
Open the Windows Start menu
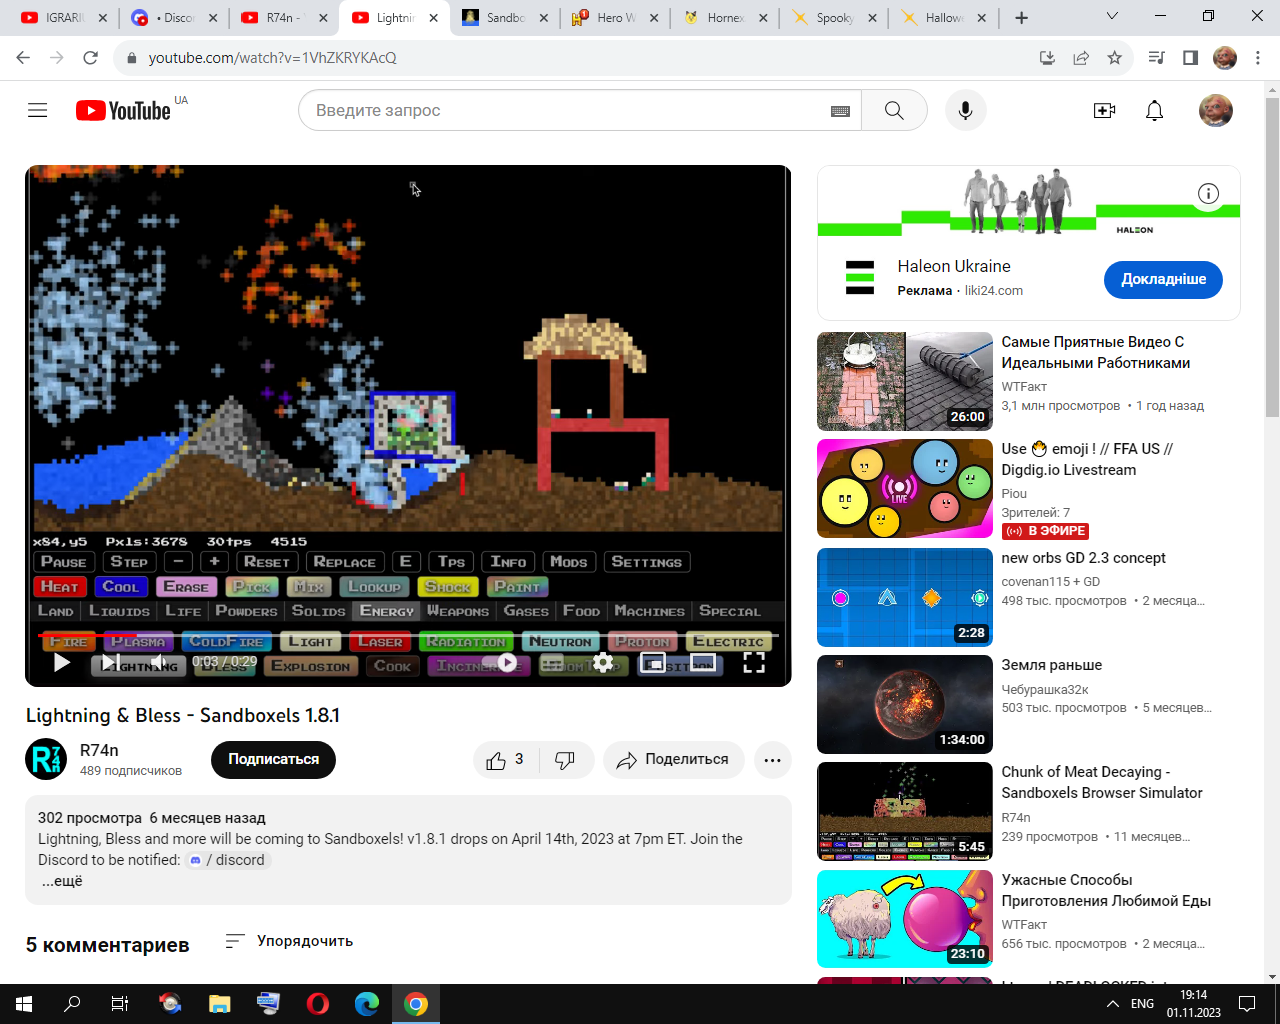pos(24,1004)
